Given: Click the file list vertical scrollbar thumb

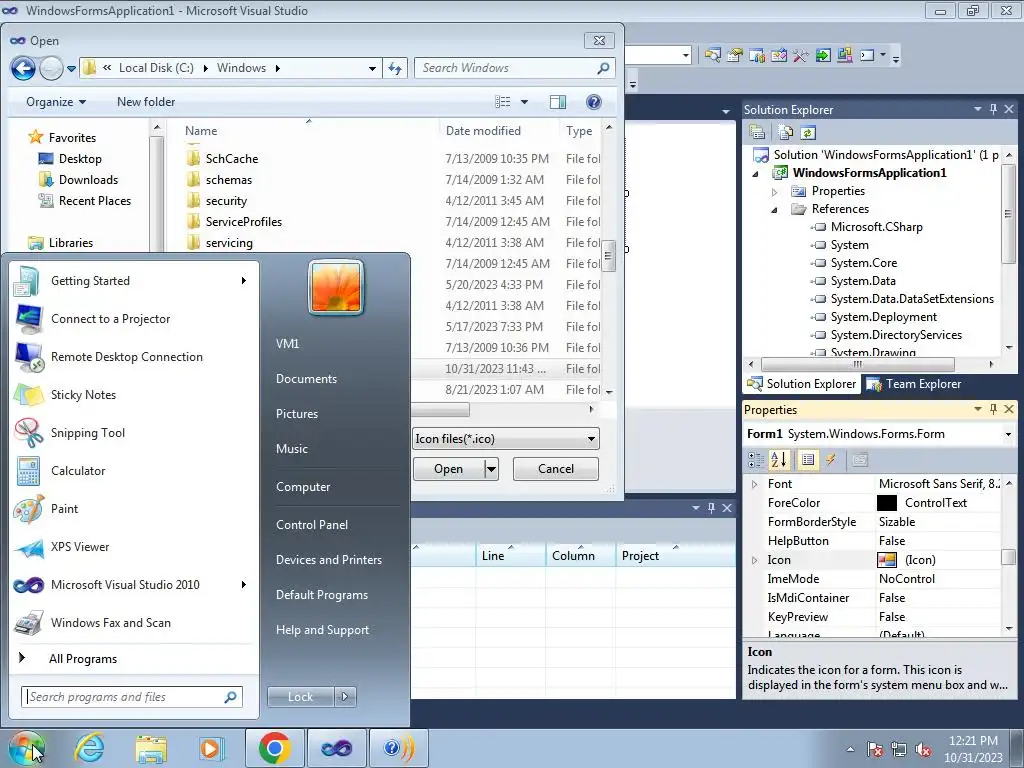Looking at the screenshot, I should tap(607, 256).
